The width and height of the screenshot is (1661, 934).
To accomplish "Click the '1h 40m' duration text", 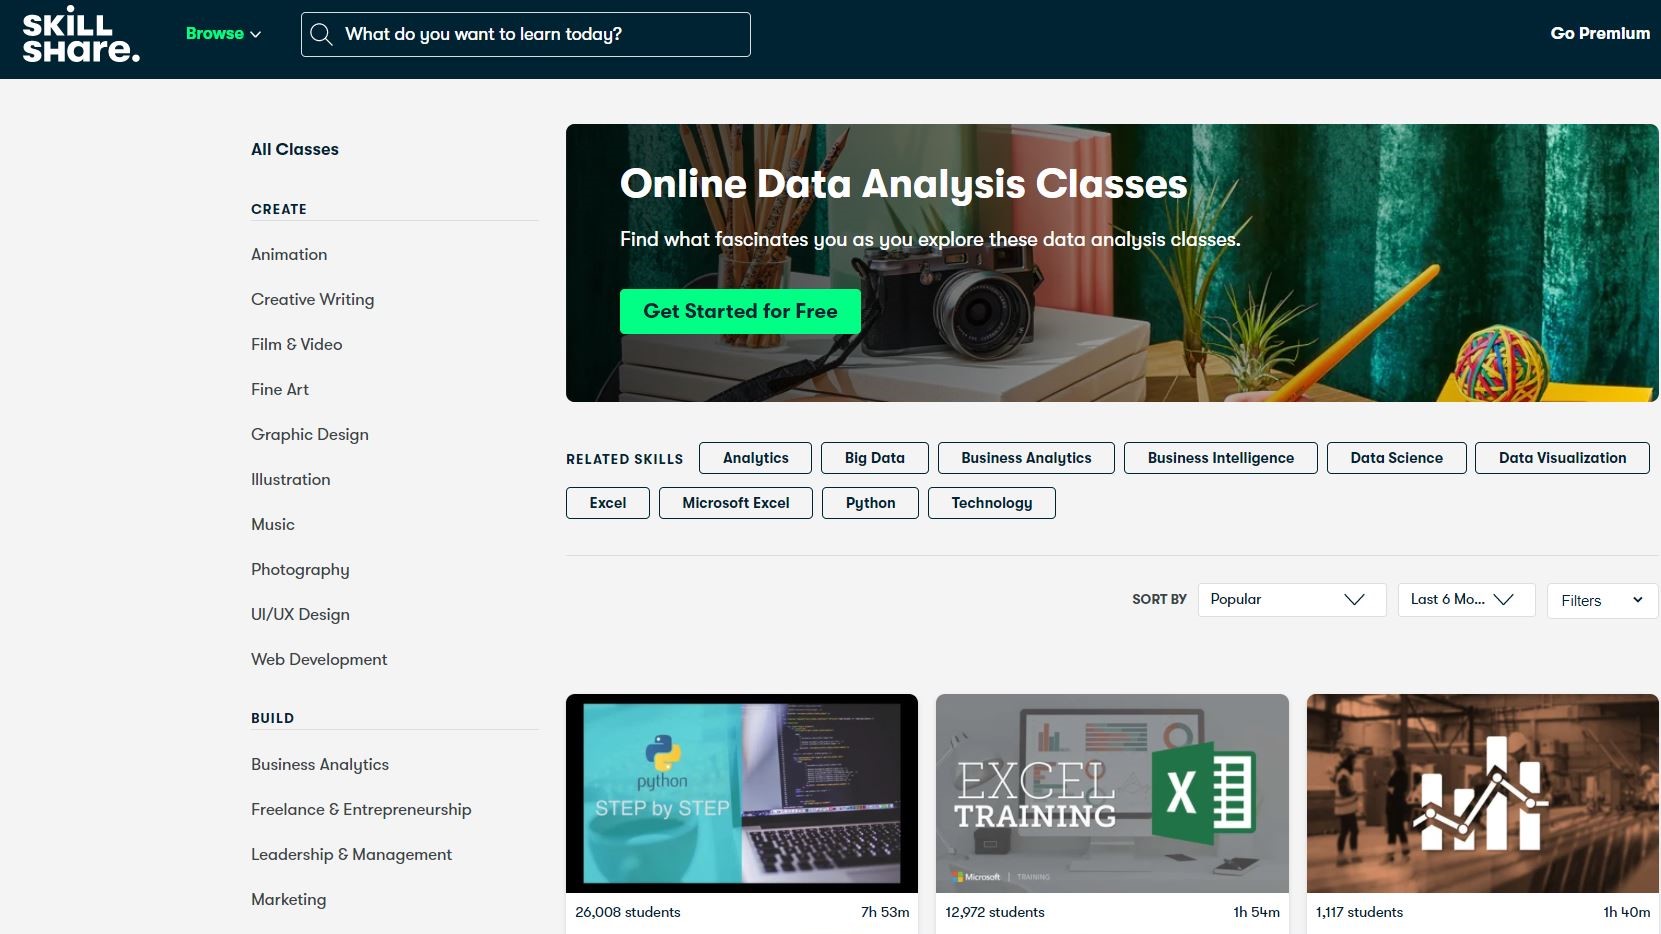I will point(1626,912).
